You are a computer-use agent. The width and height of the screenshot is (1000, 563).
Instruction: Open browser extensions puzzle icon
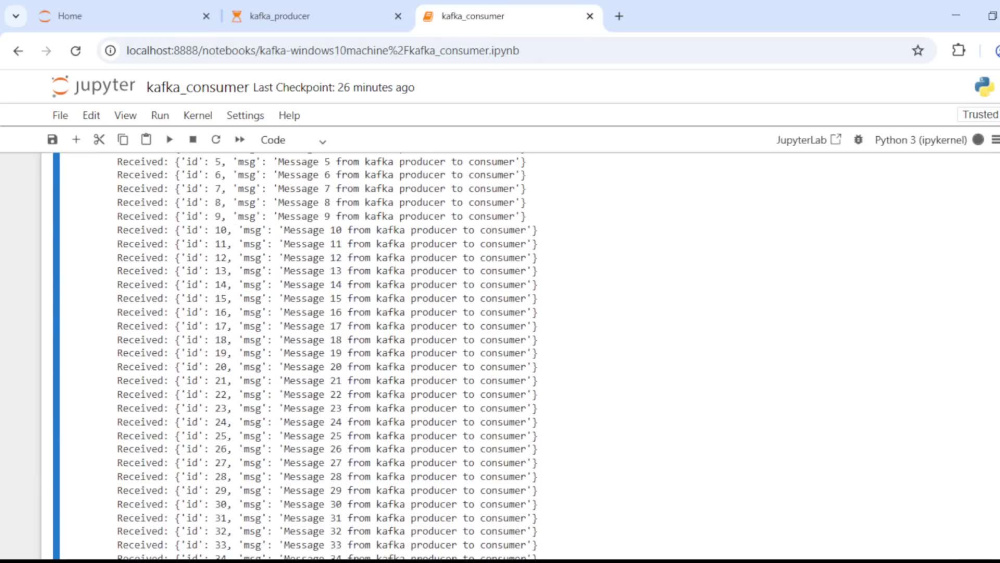pyautogui.click(x=959, y=50)
